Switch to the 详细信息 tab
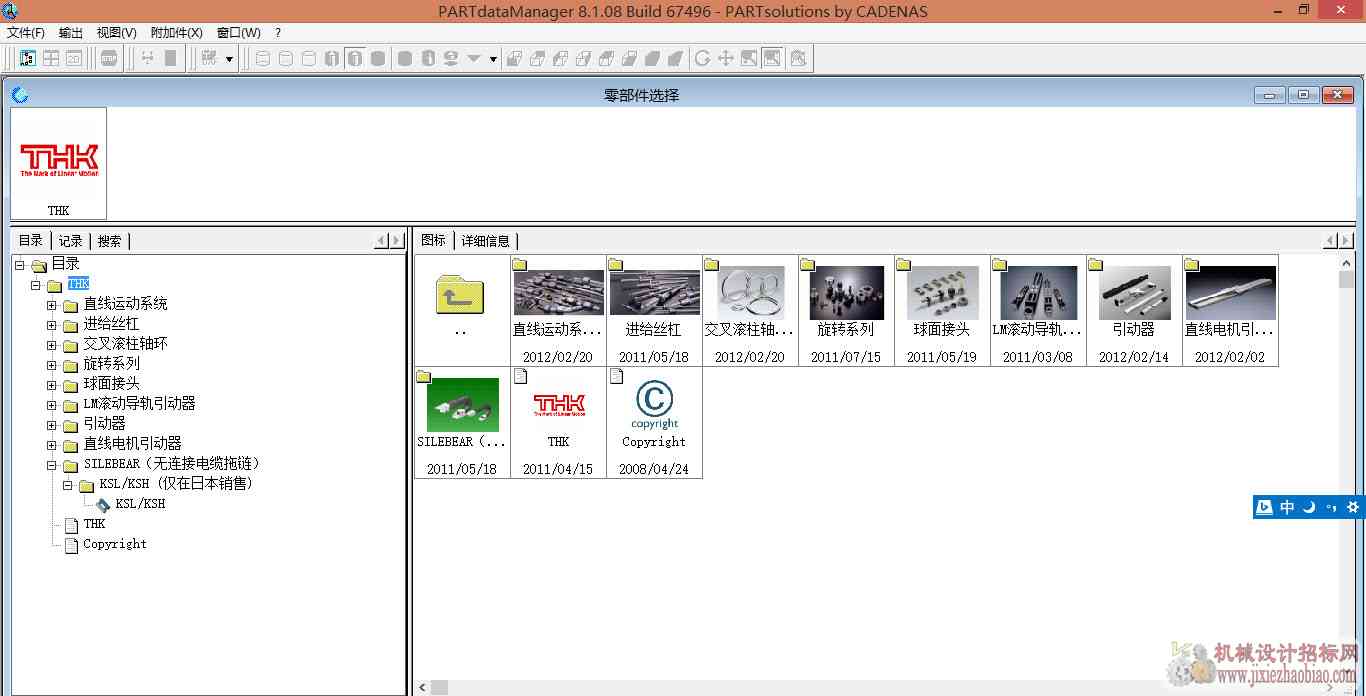 click(485, 241)
